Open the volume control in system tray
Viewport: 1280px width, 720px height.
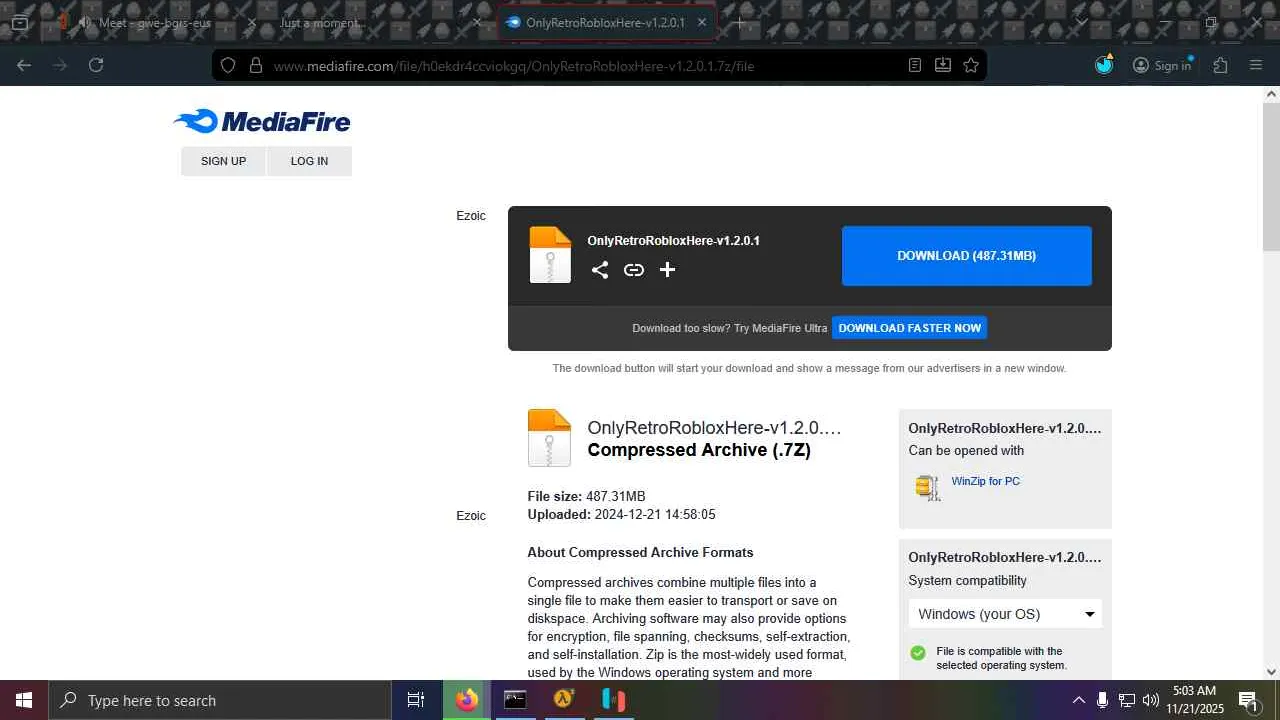(x=1151, y=700)
